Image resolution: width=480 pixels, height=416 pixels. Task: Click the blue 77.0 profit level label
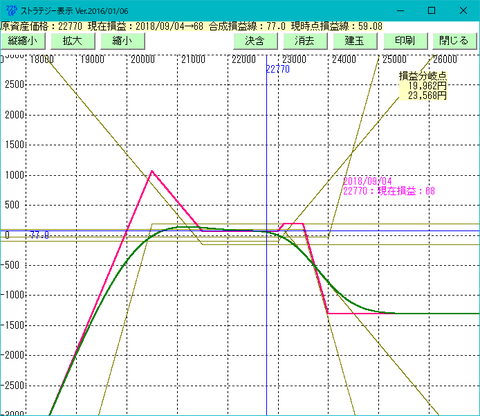point(40,235)
